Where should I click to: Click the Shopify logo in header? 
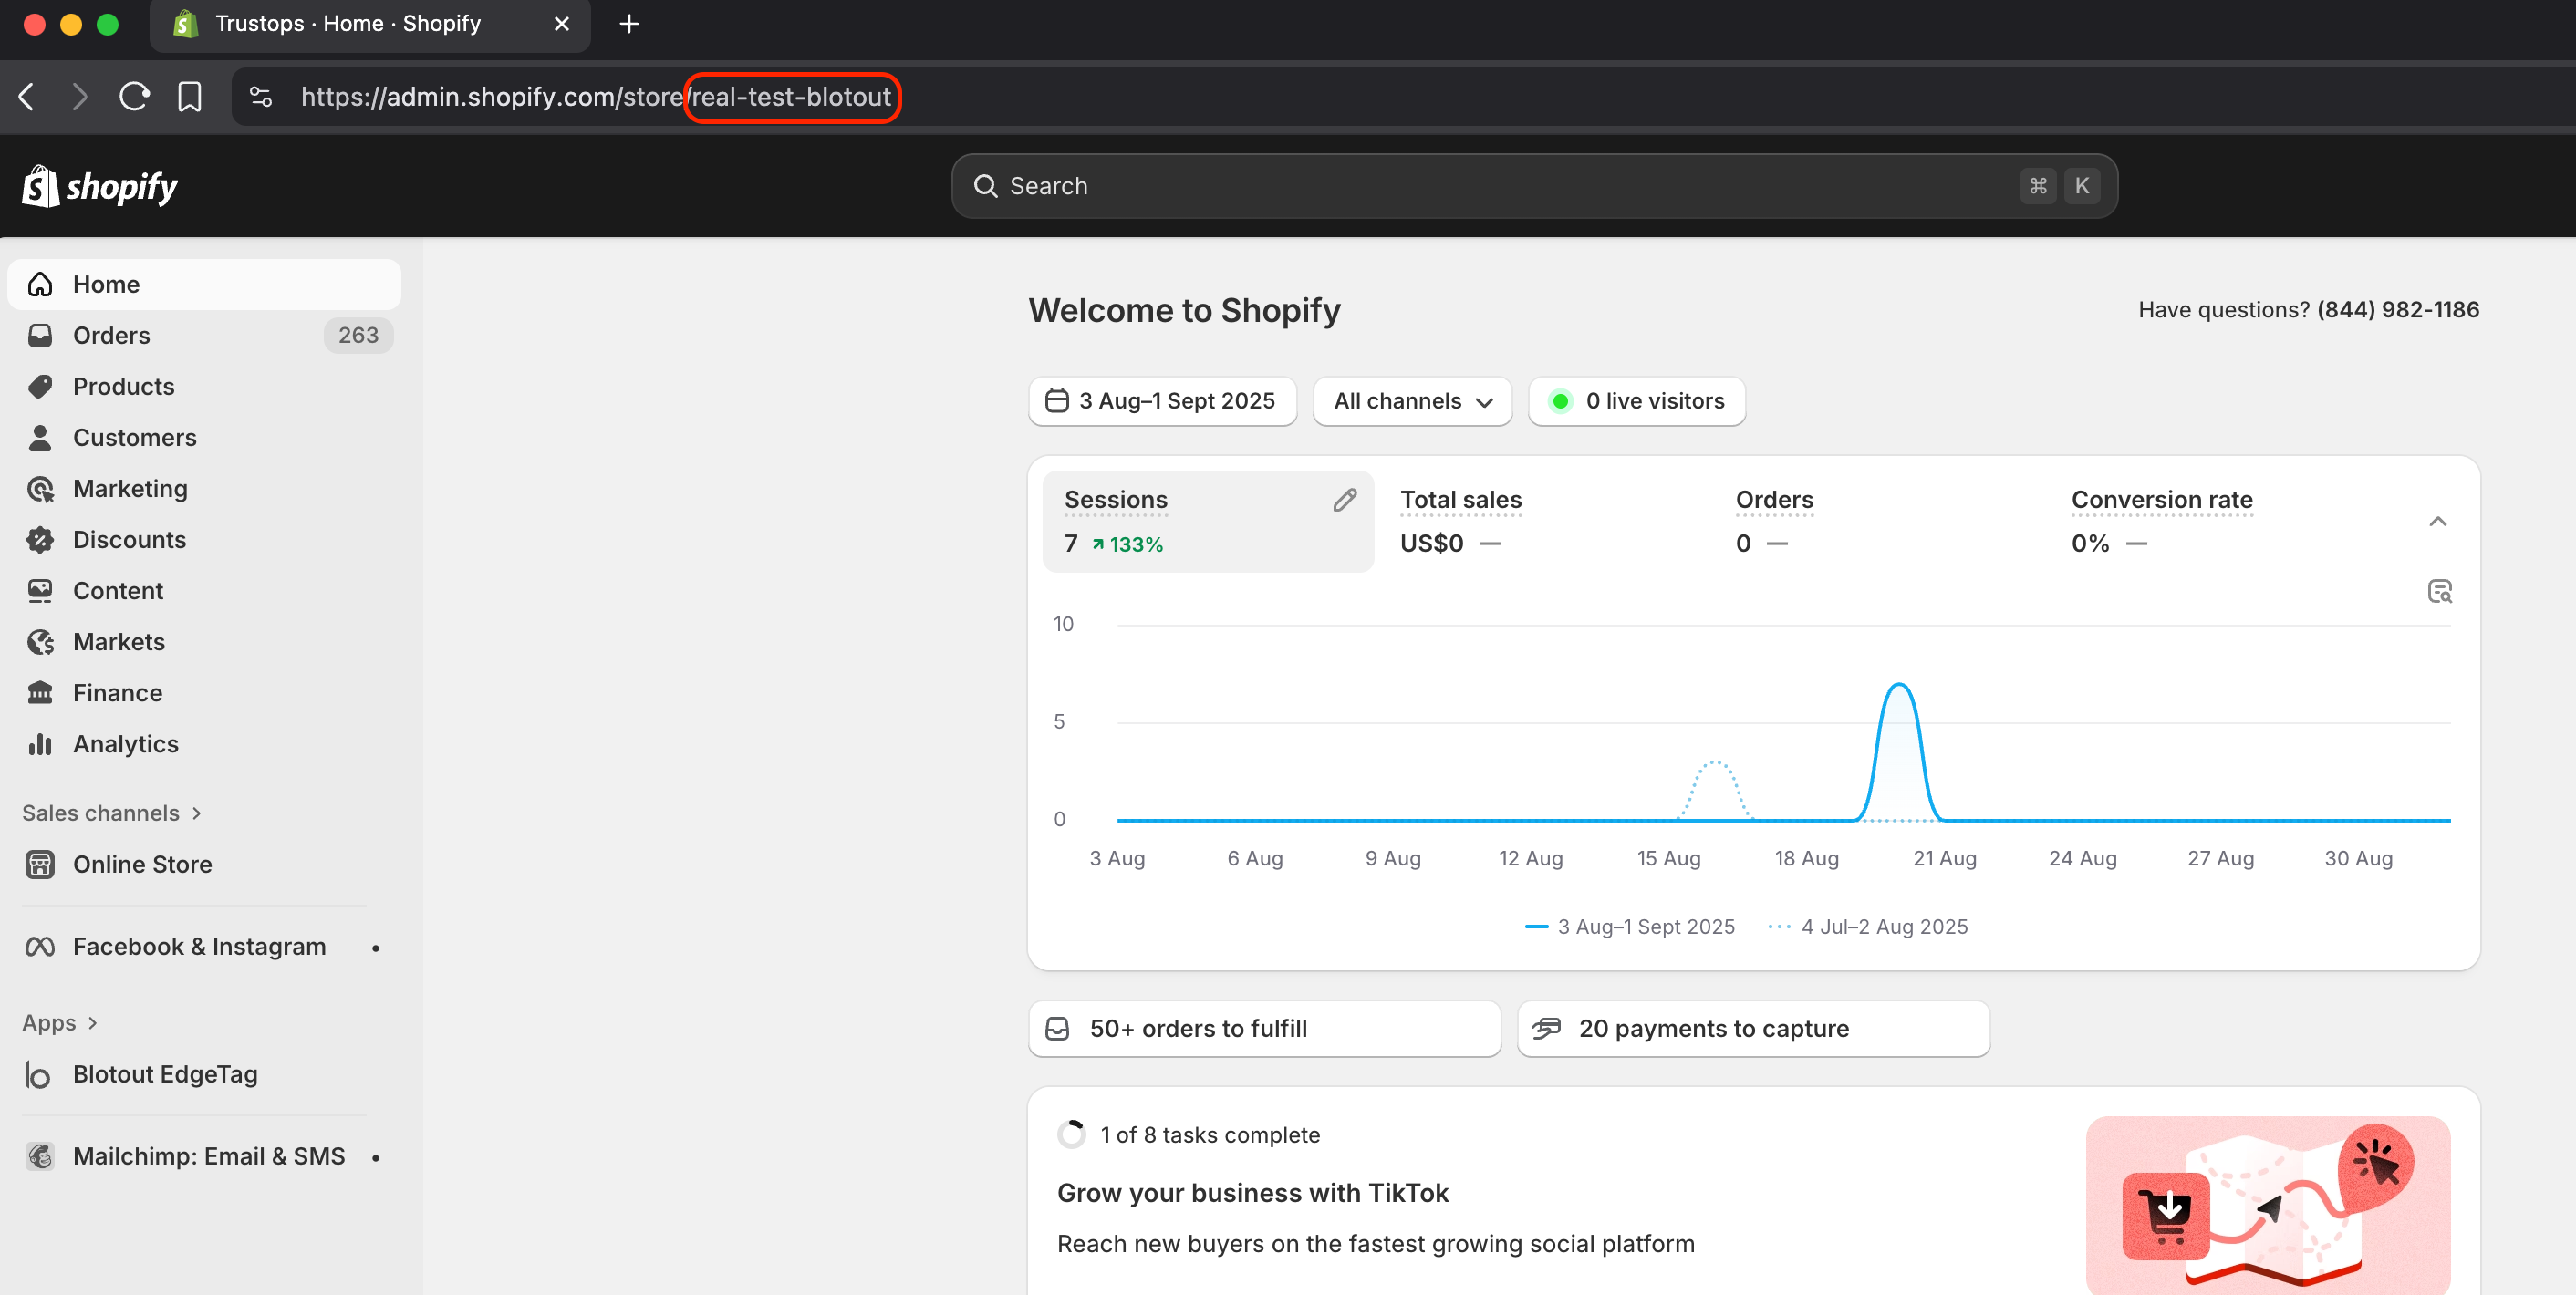(x=100, y=186)
